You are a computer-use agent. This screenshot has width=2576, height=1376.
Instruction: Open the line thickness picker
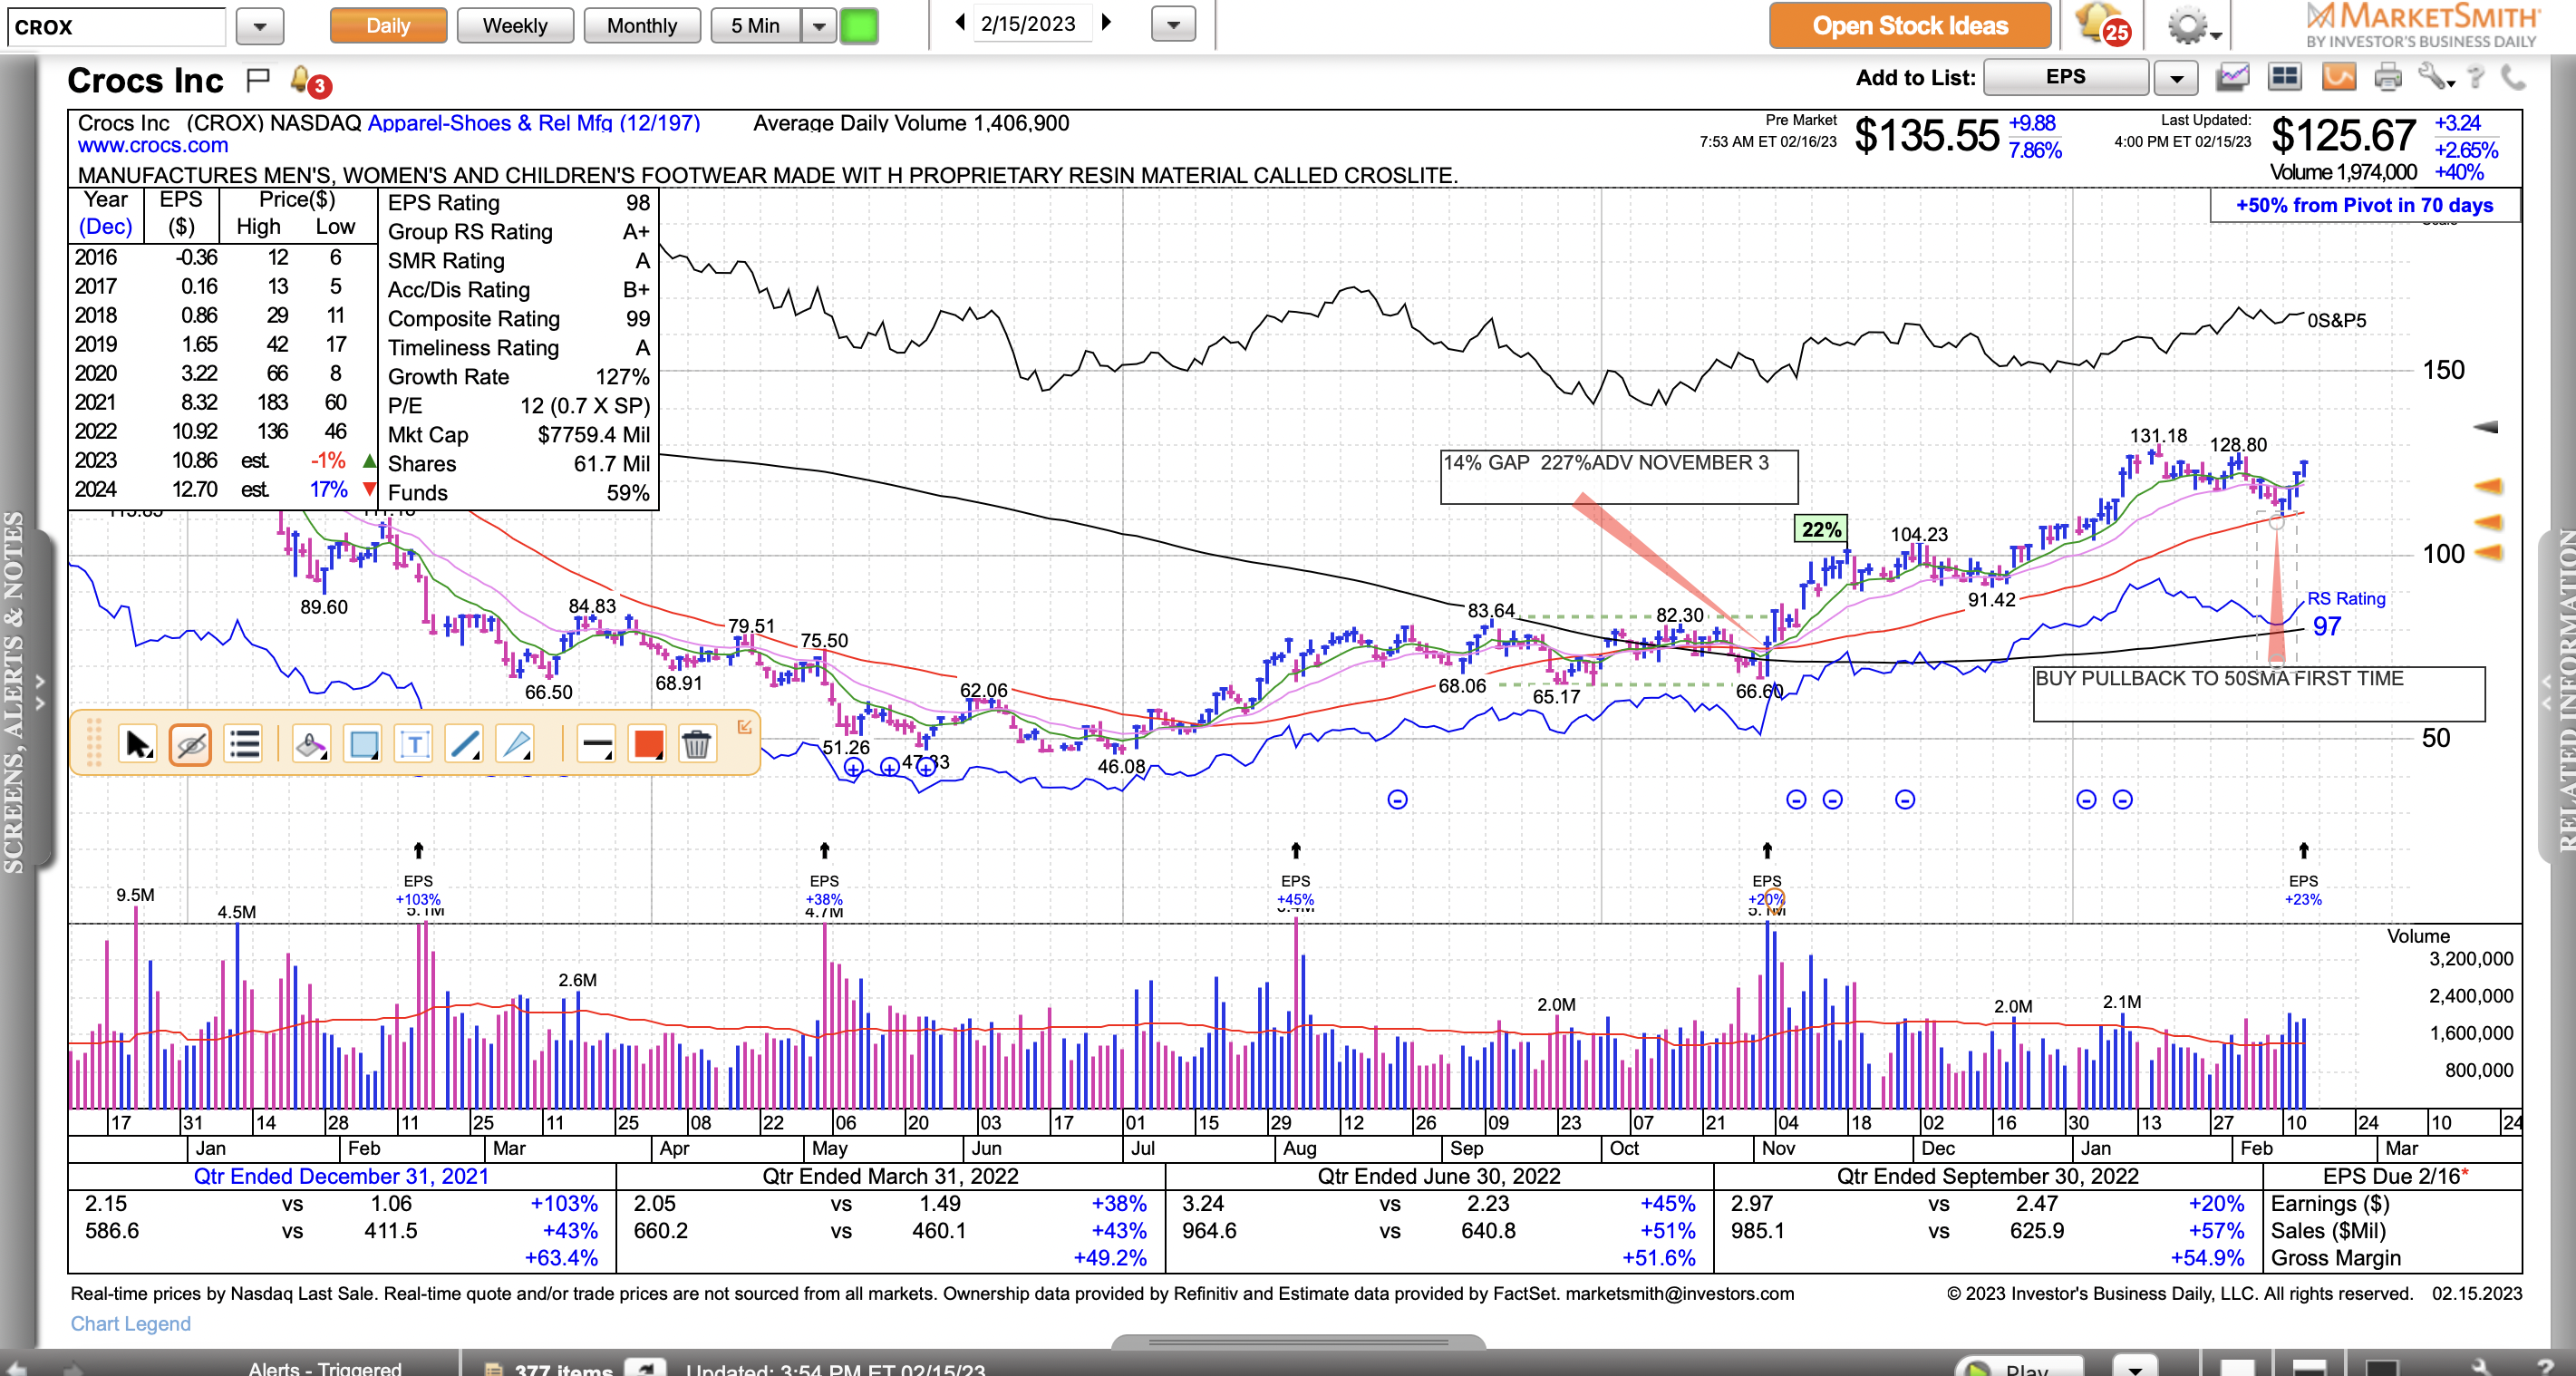[596, 744]
